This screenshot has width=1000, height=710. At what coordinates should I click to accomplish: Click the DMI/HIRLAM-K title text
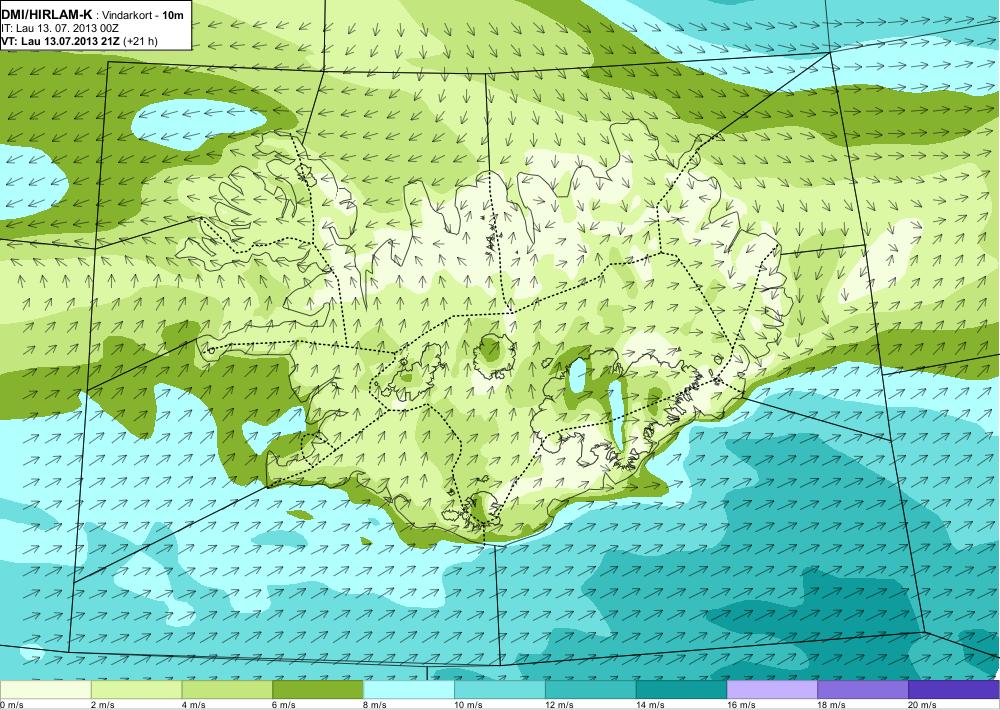click(x=47, y=14)
